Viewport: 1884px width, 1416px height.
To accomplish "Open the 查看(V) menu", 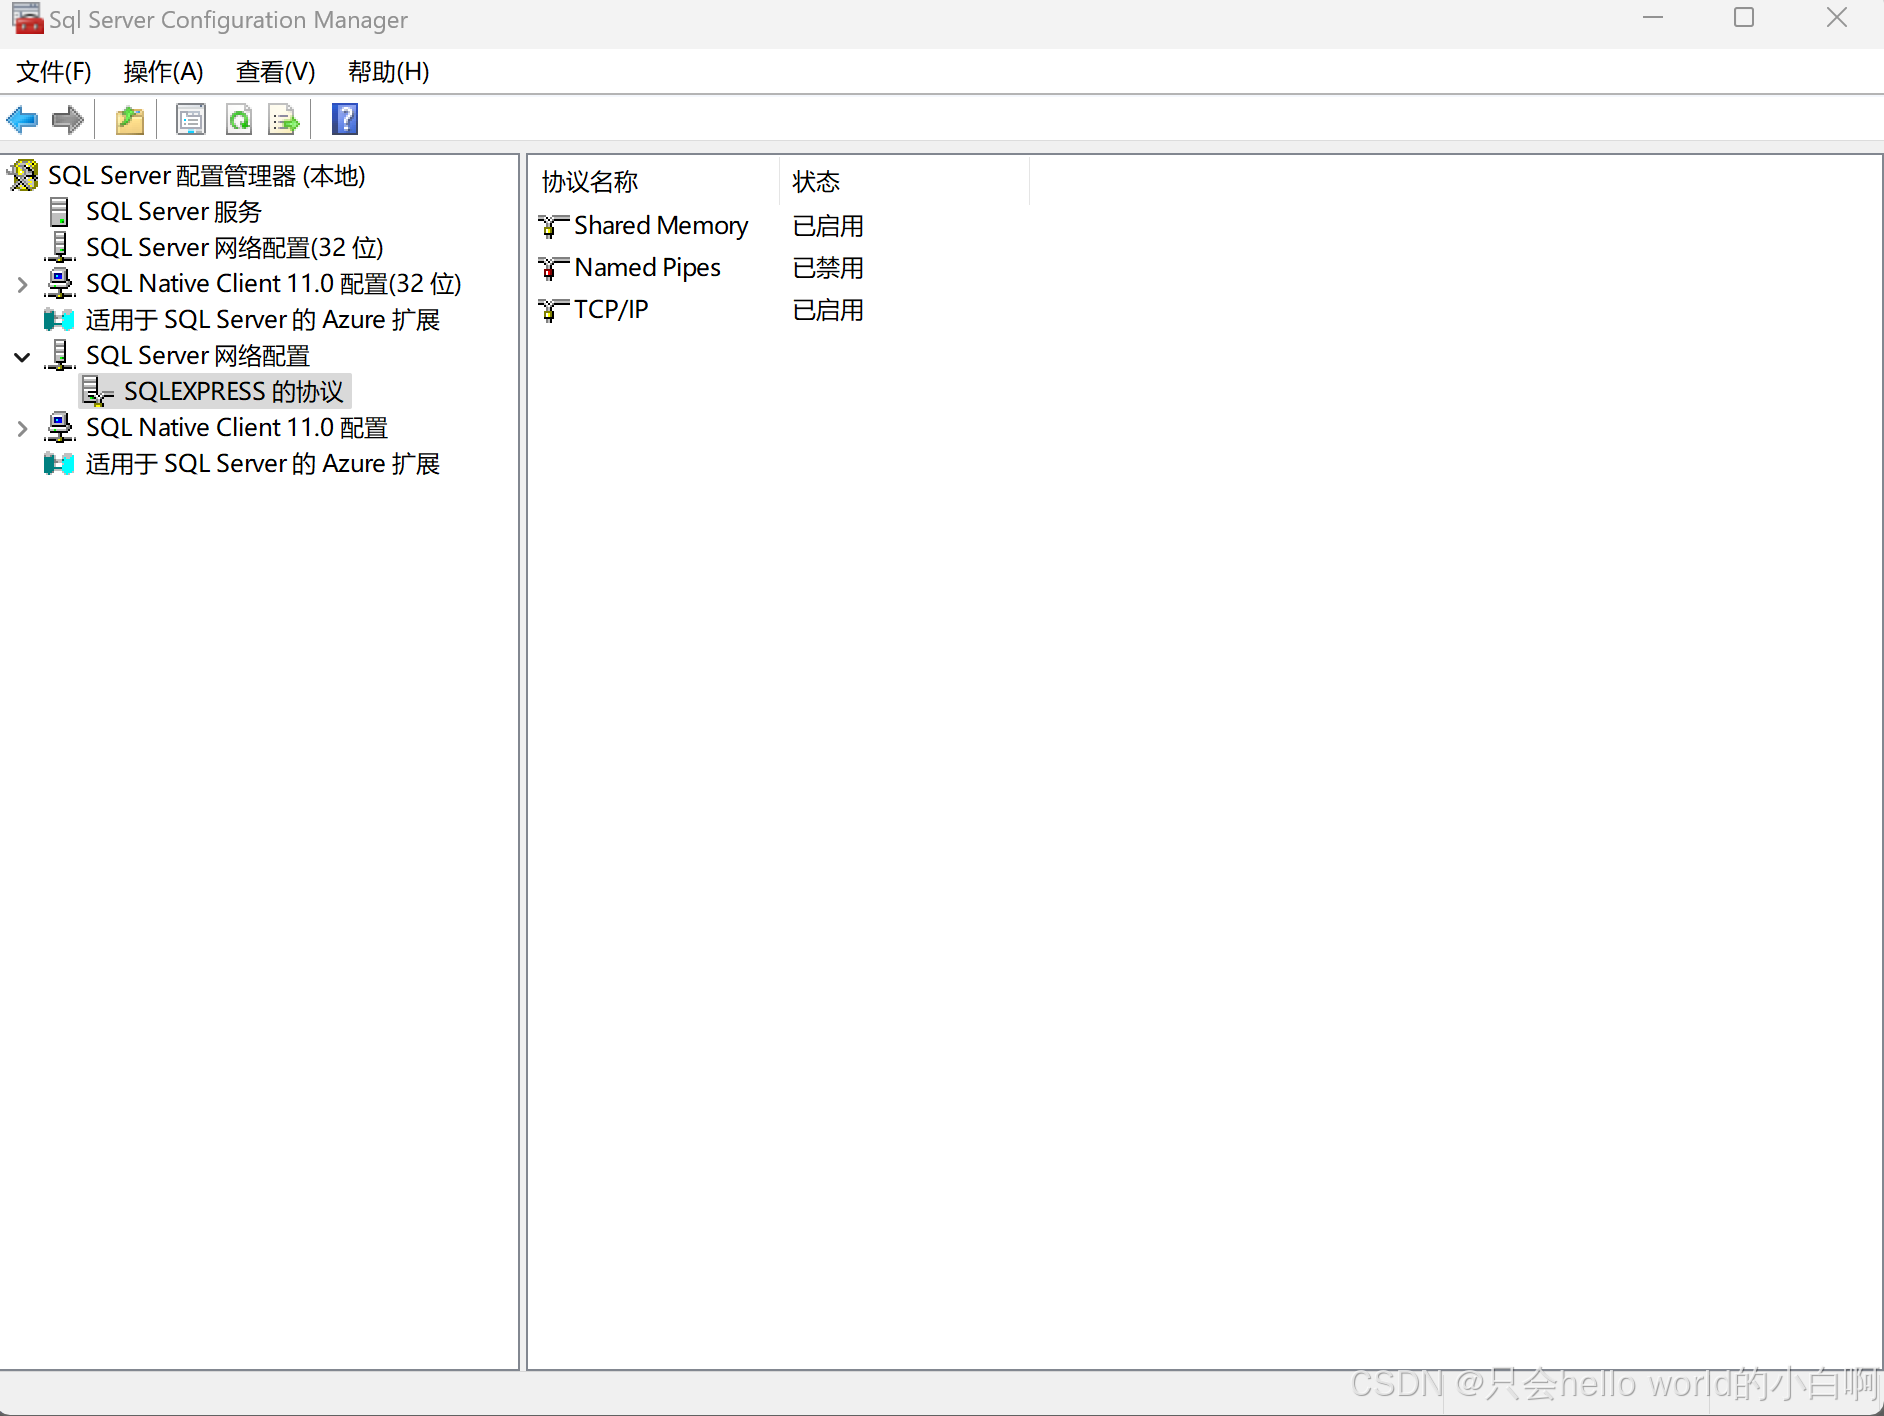I will click(275, 72).
